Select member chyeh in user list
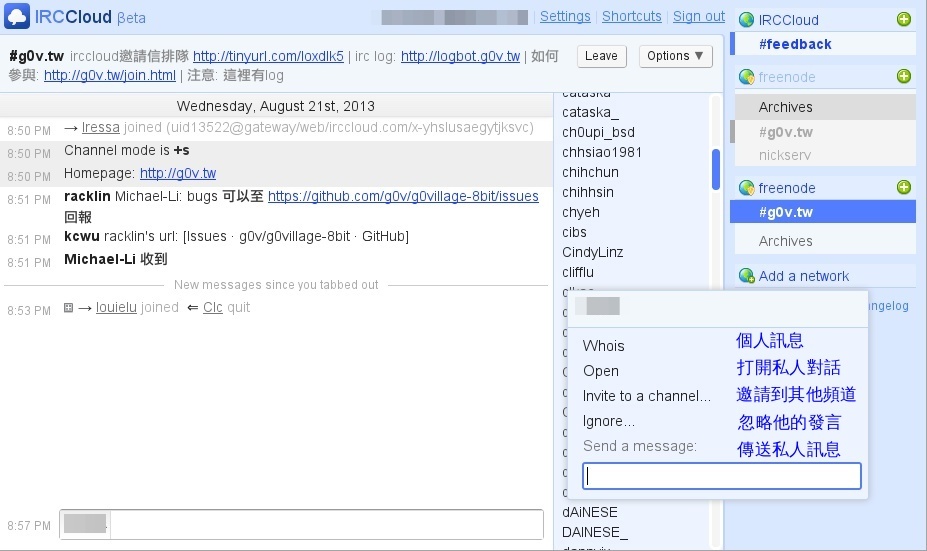The image size is (927, 551). (581, 212)
